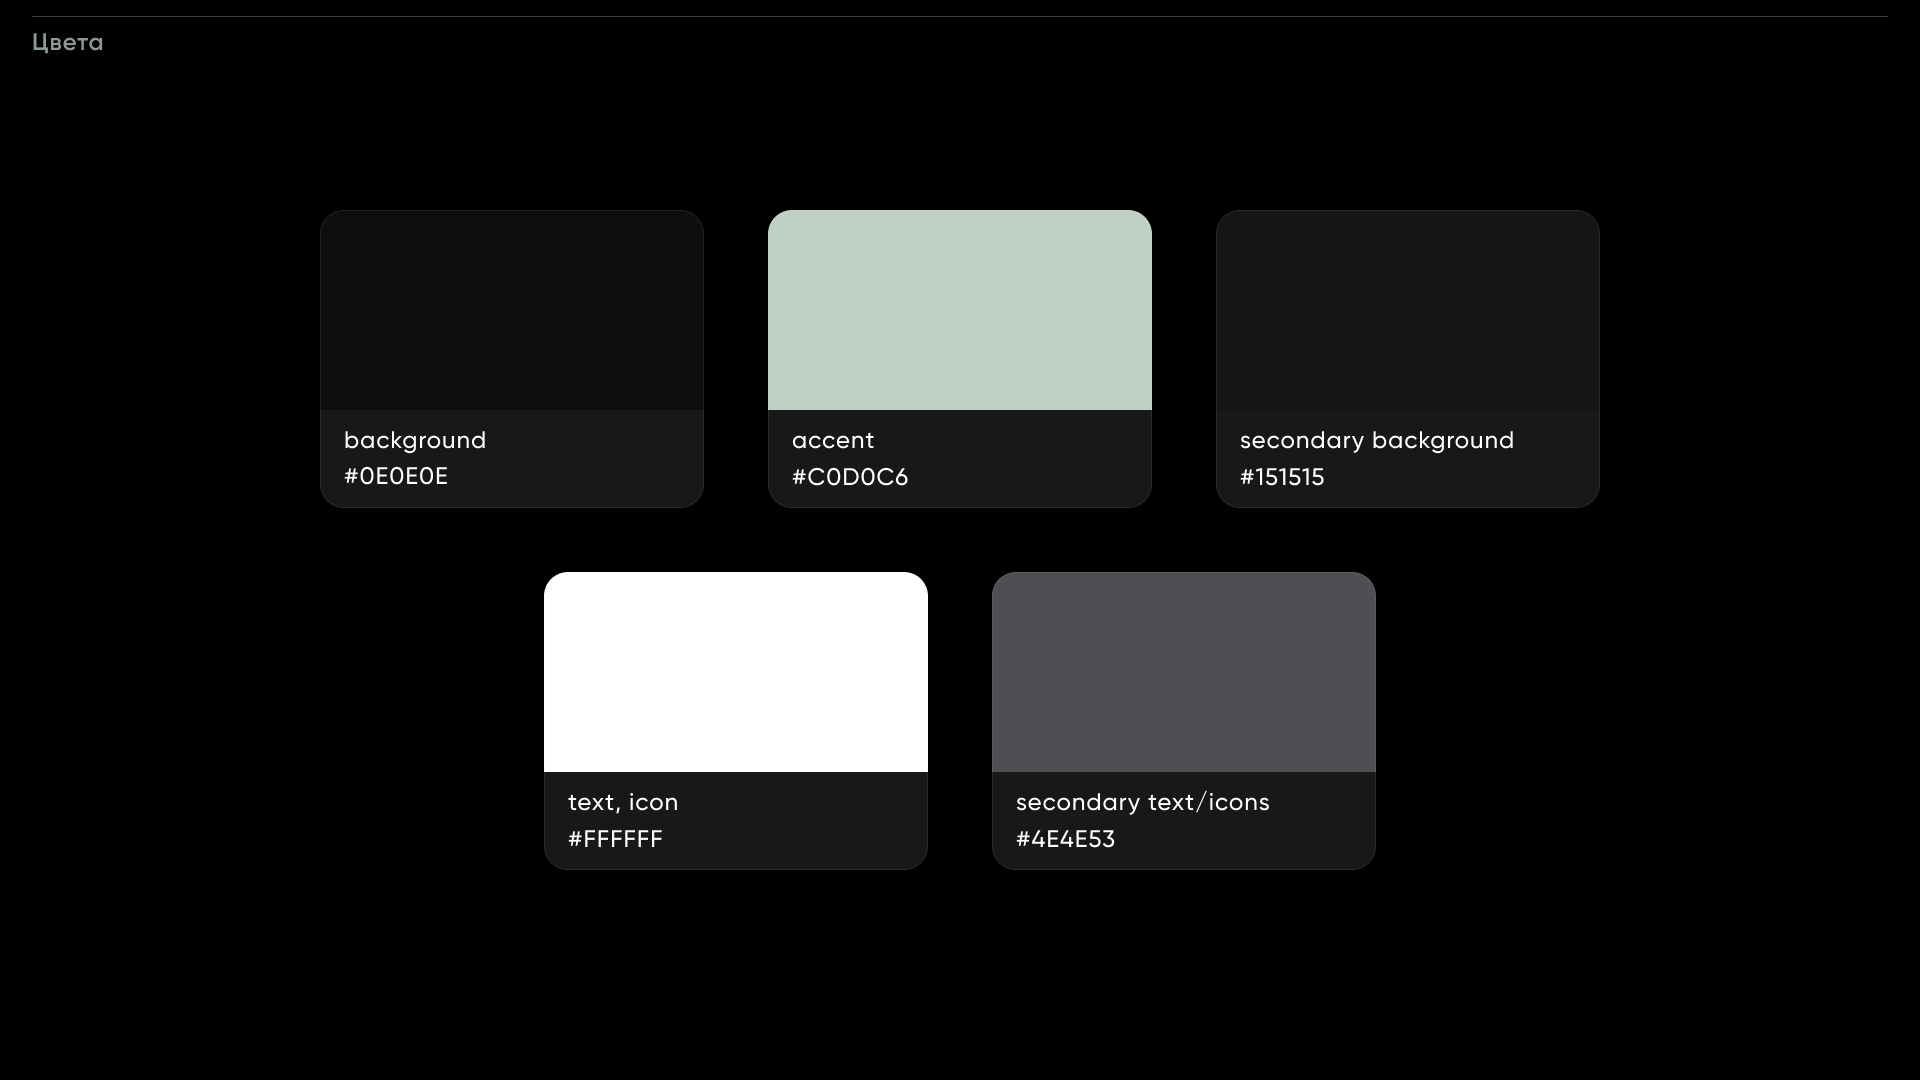Select the #C0D0C6 hex code

point(850,477)
